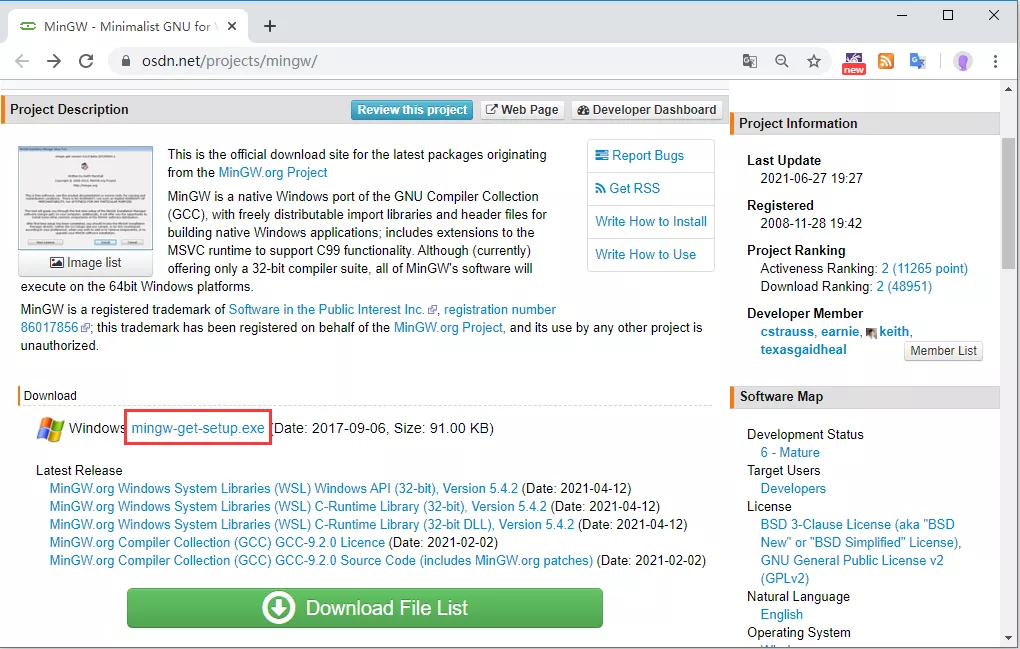
Task: Click the Windows logo icon beside the download
Action: pyautogui.click(x=50, y=429)
